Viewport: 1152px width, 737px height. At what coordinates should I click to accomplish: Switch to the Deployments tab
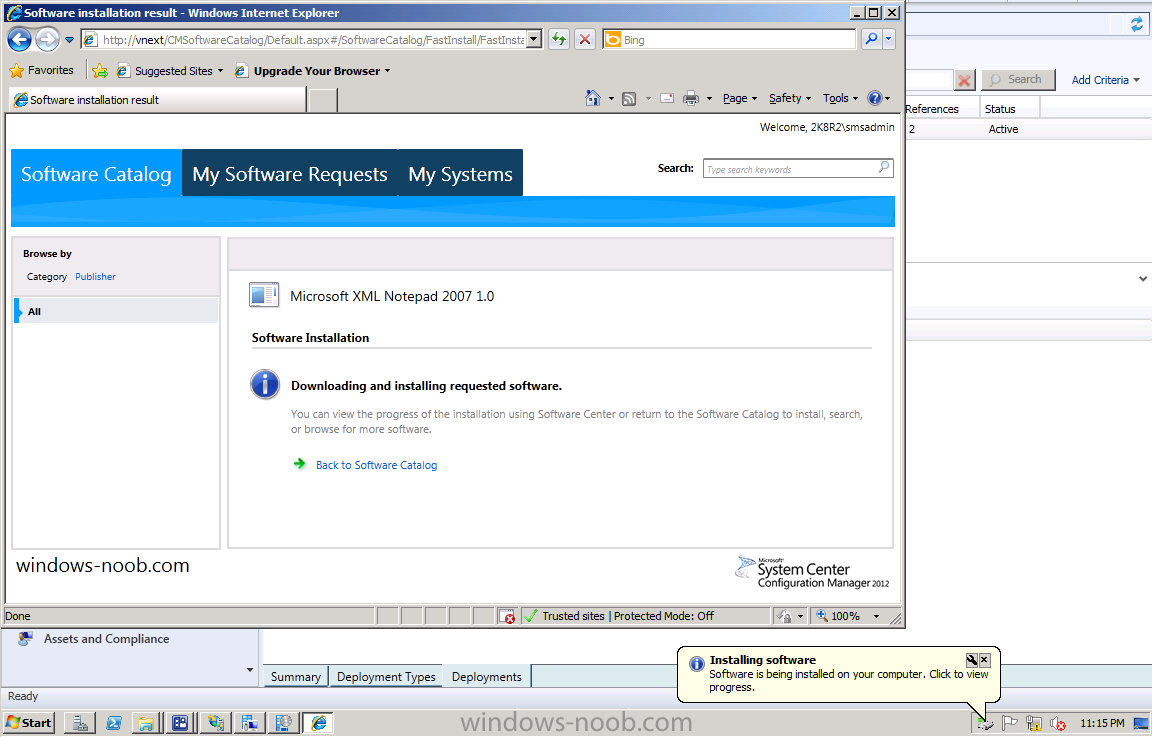[x=486, y=677]
